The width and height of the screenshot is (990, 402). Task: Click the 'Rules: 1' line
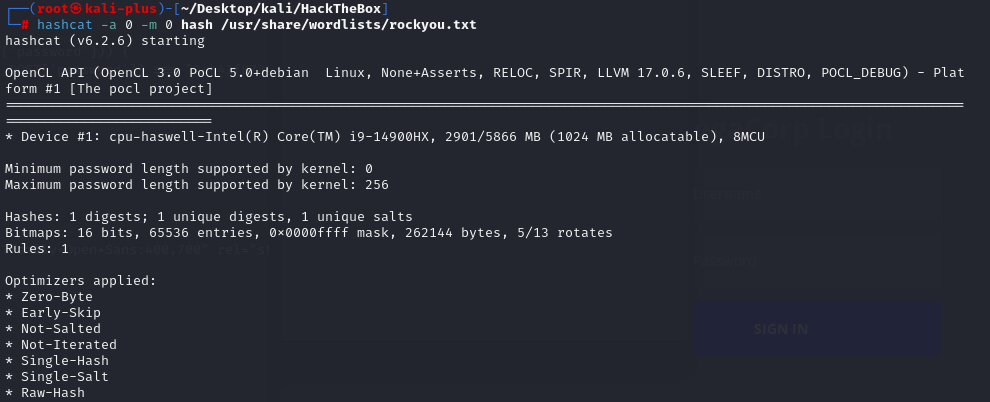pyautogui.click(x=36, y=249)
